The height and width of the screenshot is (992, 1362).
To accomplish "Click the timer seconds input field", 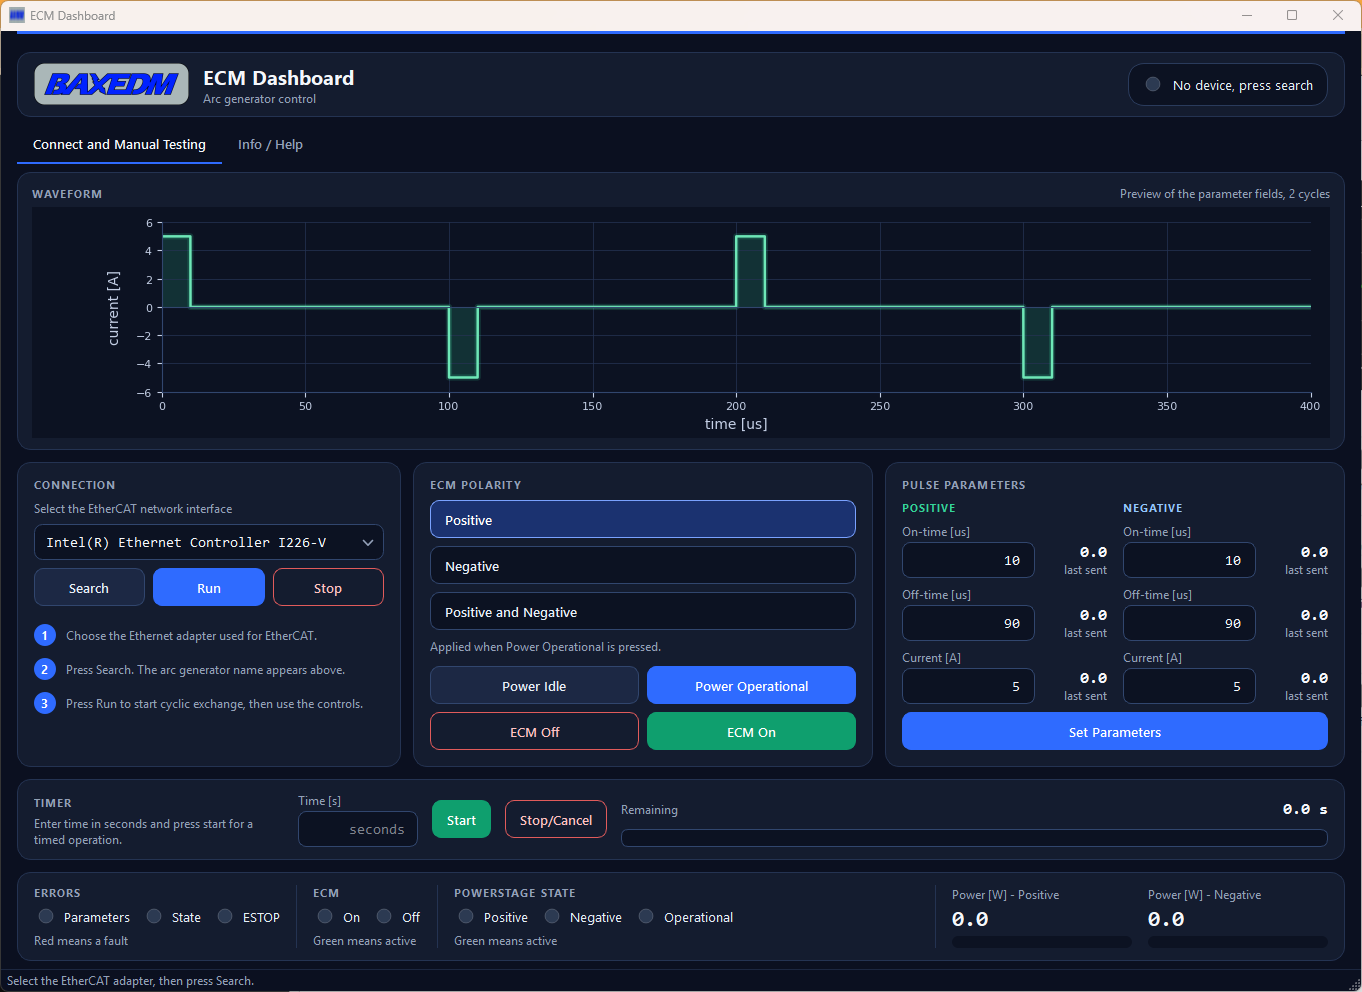I will (x=358, y=829).
